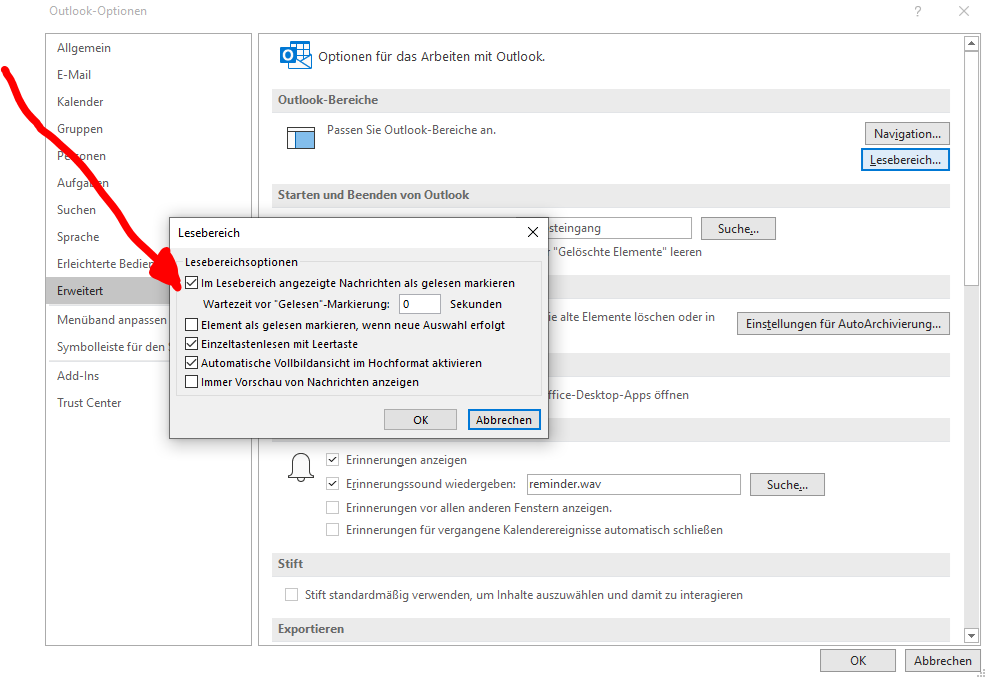Click the Lesebereich... button
The height and width of the screenshot is (678, 985).
coord(905,160)
